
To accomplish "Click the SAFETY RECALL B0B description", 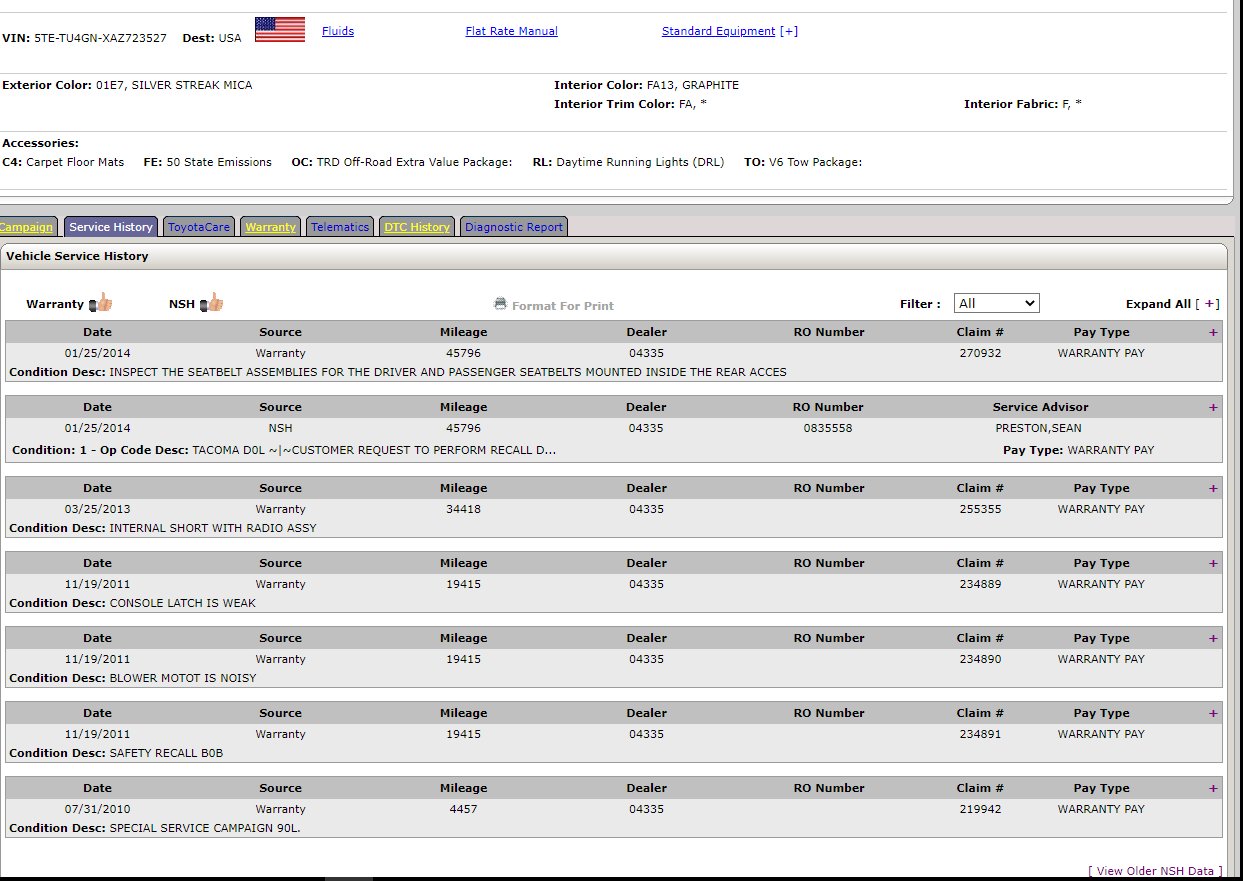I will [x=166, y=753].
